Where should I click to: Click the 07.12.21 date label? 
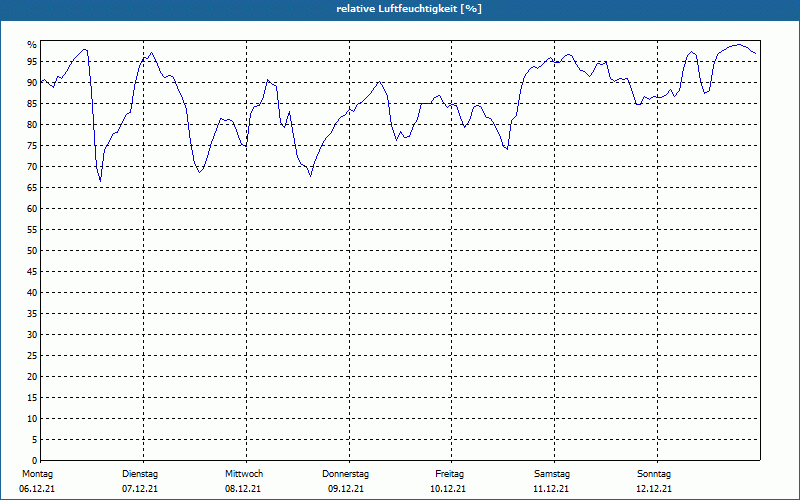140,489
